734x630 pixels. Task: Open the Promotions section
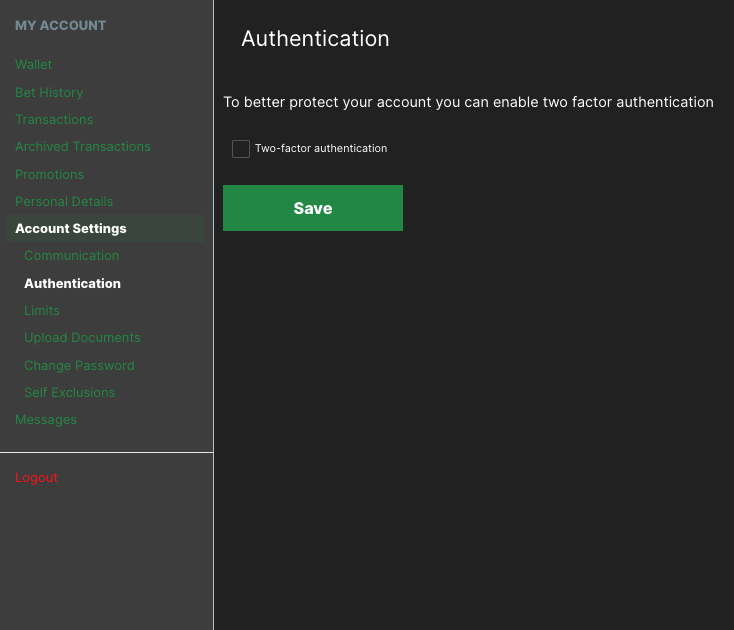(x=50, y=174)
